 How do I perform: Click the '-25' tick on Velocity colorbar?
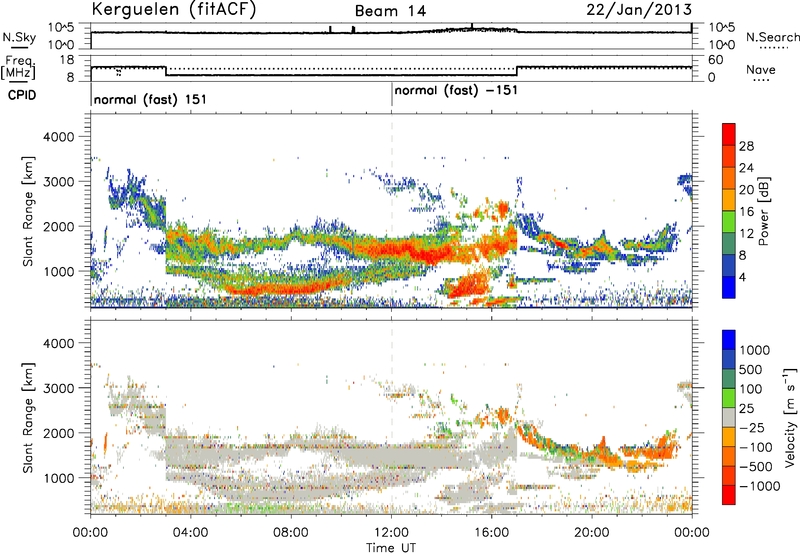click(x=752, y=427)
